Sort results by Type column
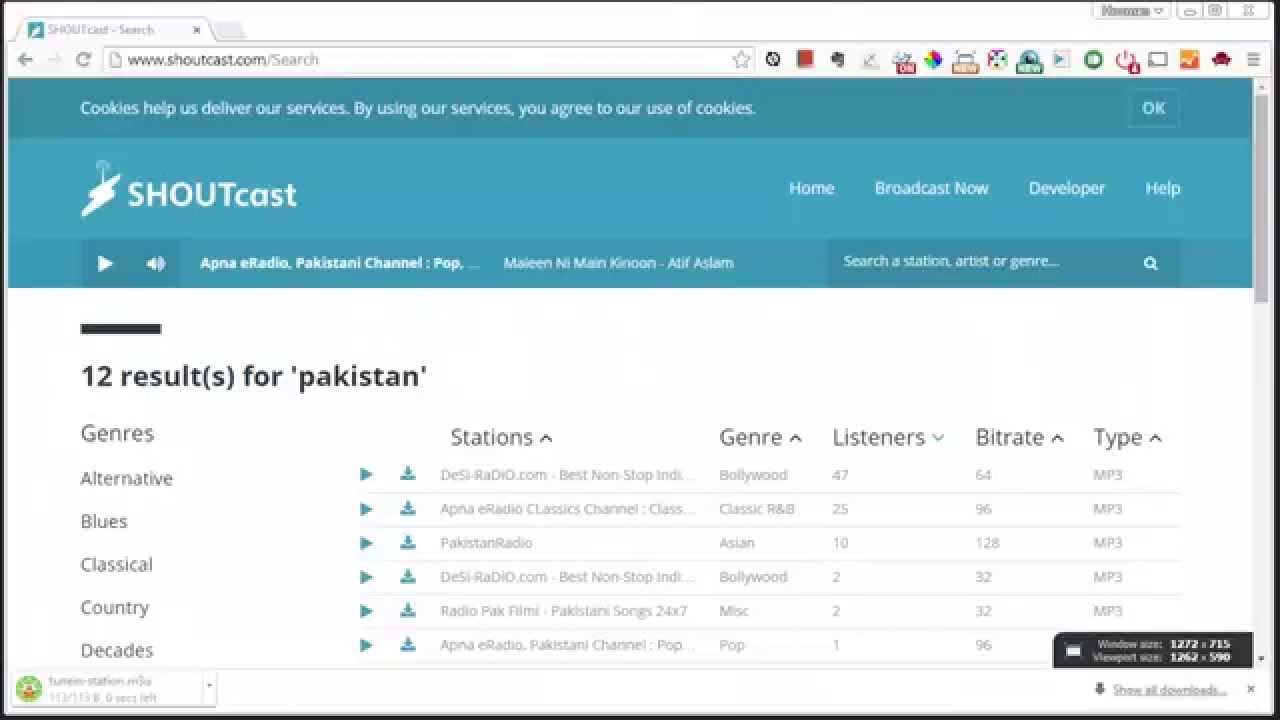 pyautogui.click(x=1127, y=437)
